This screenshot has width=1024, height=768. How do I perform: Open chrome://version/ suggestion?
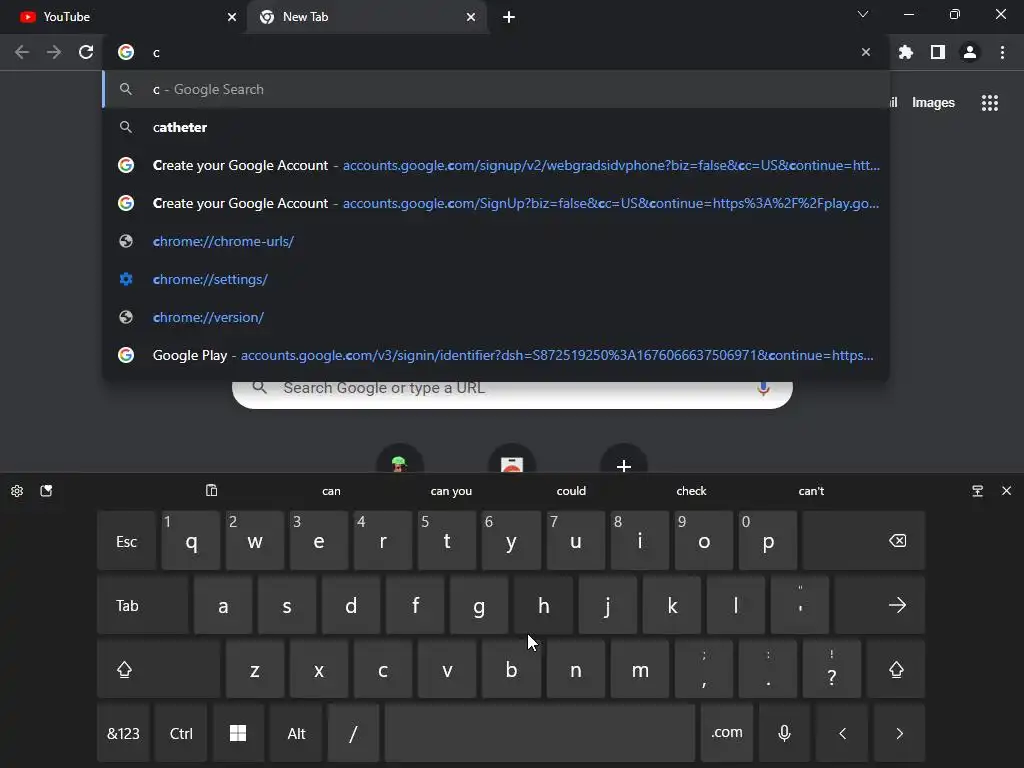[496, 317]
